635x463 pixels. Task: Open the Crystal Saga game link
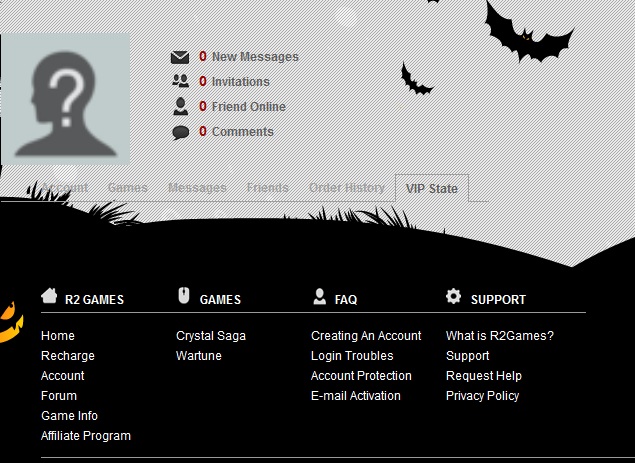click(211, 336)
